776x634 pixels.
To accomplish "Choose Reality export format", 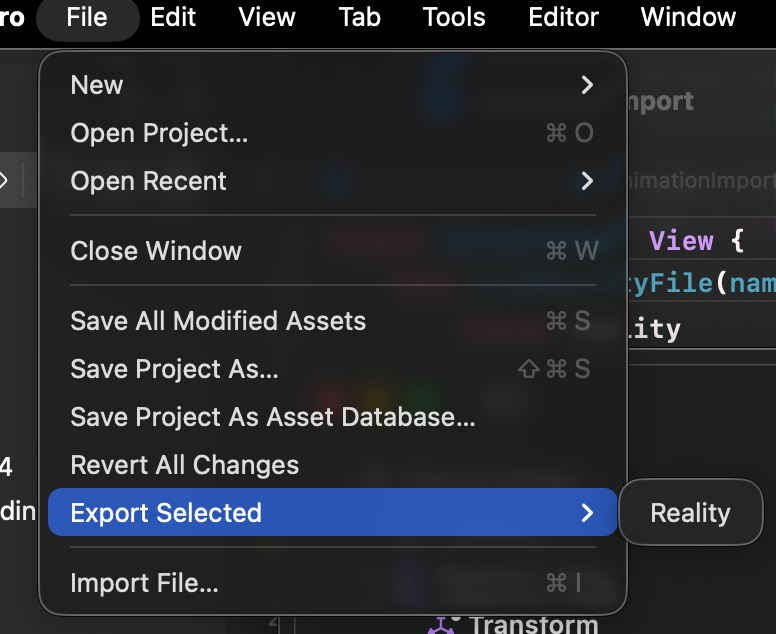I will (x=690, y=513).
